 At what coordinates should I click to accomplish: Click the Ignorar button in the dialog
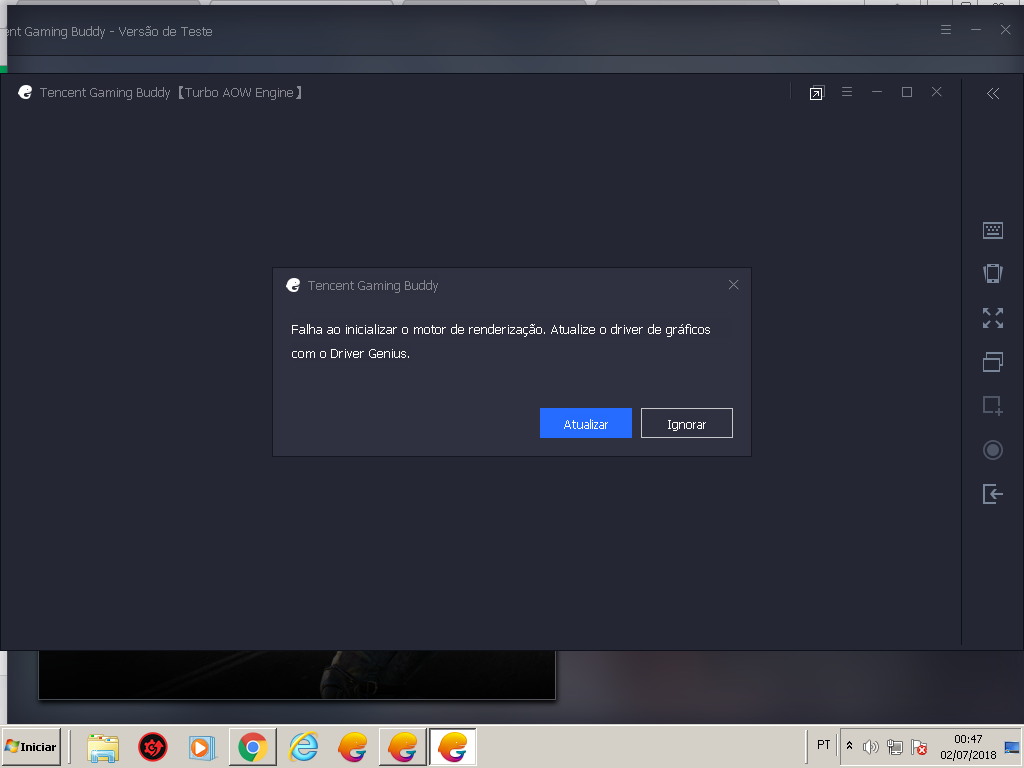(x=686, y=423)
